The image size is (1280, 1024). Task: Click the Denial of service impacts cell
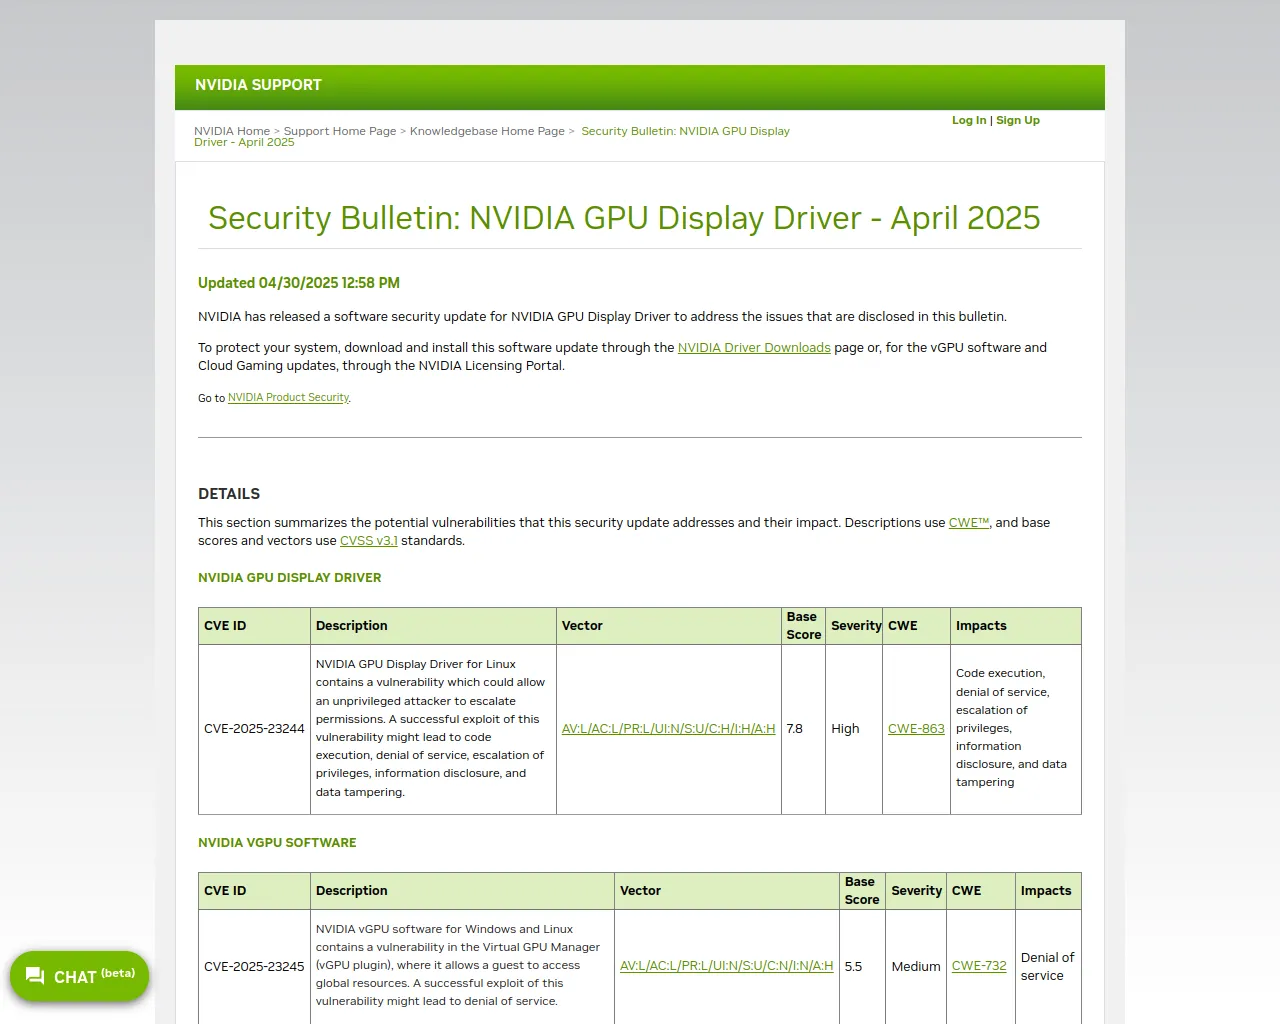coord(1048,967)
